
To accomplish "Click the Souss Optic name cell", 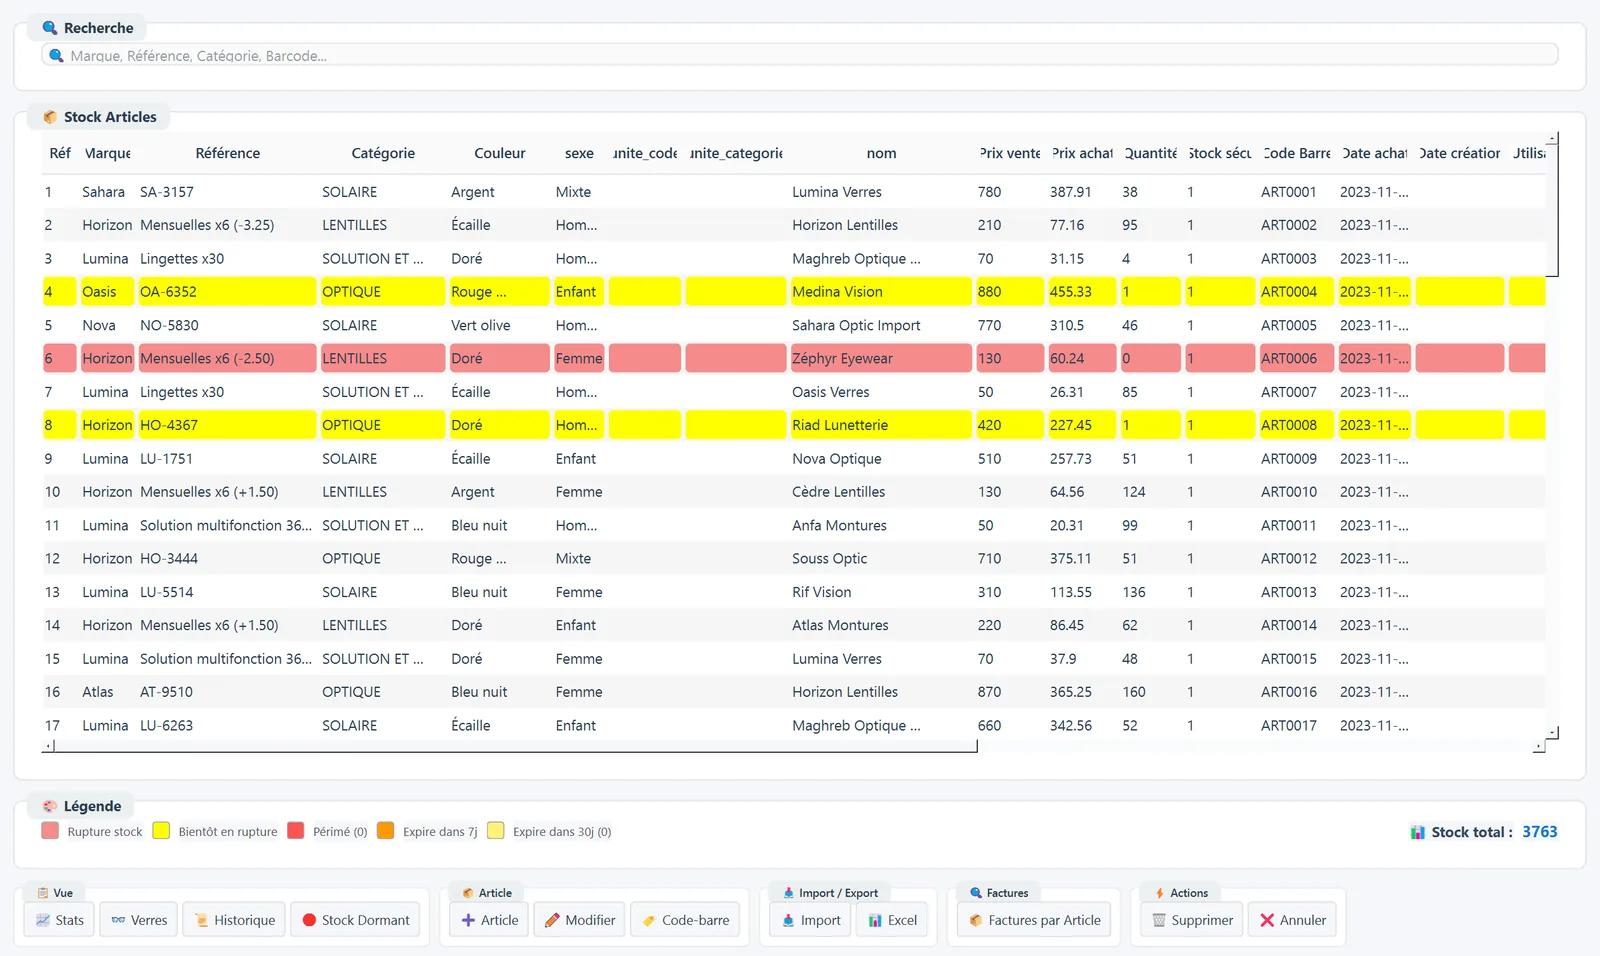I will [x=880, y=558].
